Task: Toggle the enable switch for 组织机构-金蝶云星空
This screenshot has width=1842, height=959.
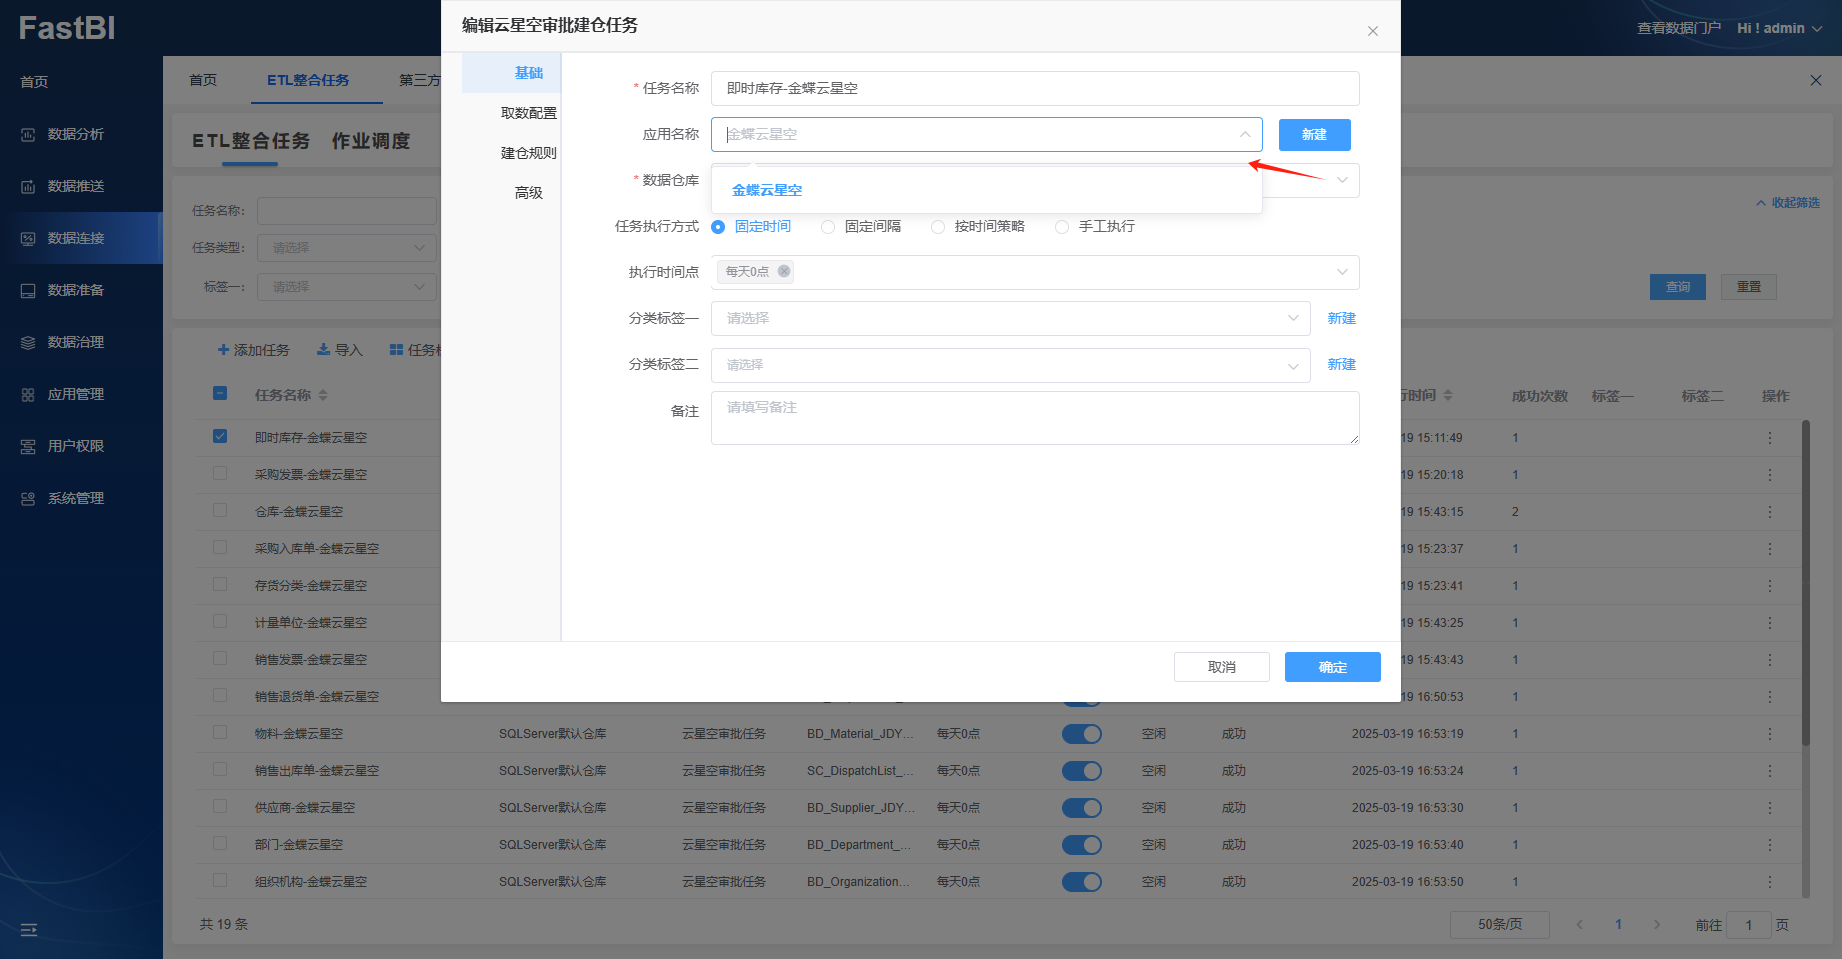Action: (x=1082, y=882)
